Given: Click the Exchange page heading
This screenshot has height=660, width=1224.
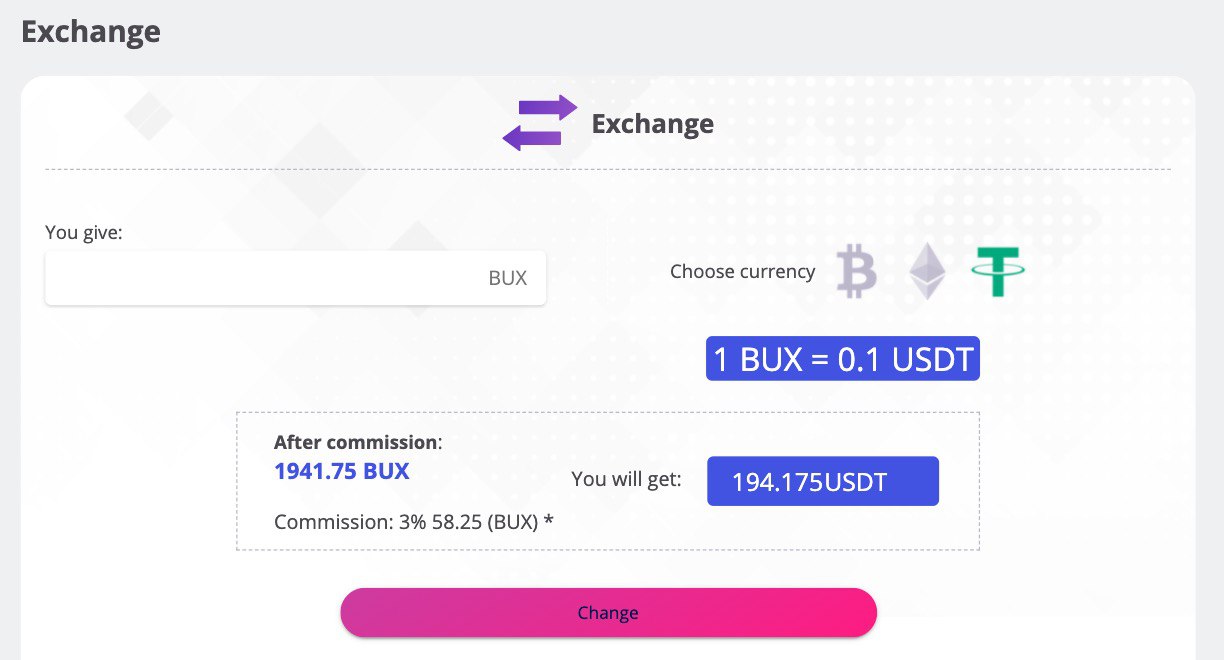Looking at the screenshot, I should pyautogui.click(x=91, y=31).
